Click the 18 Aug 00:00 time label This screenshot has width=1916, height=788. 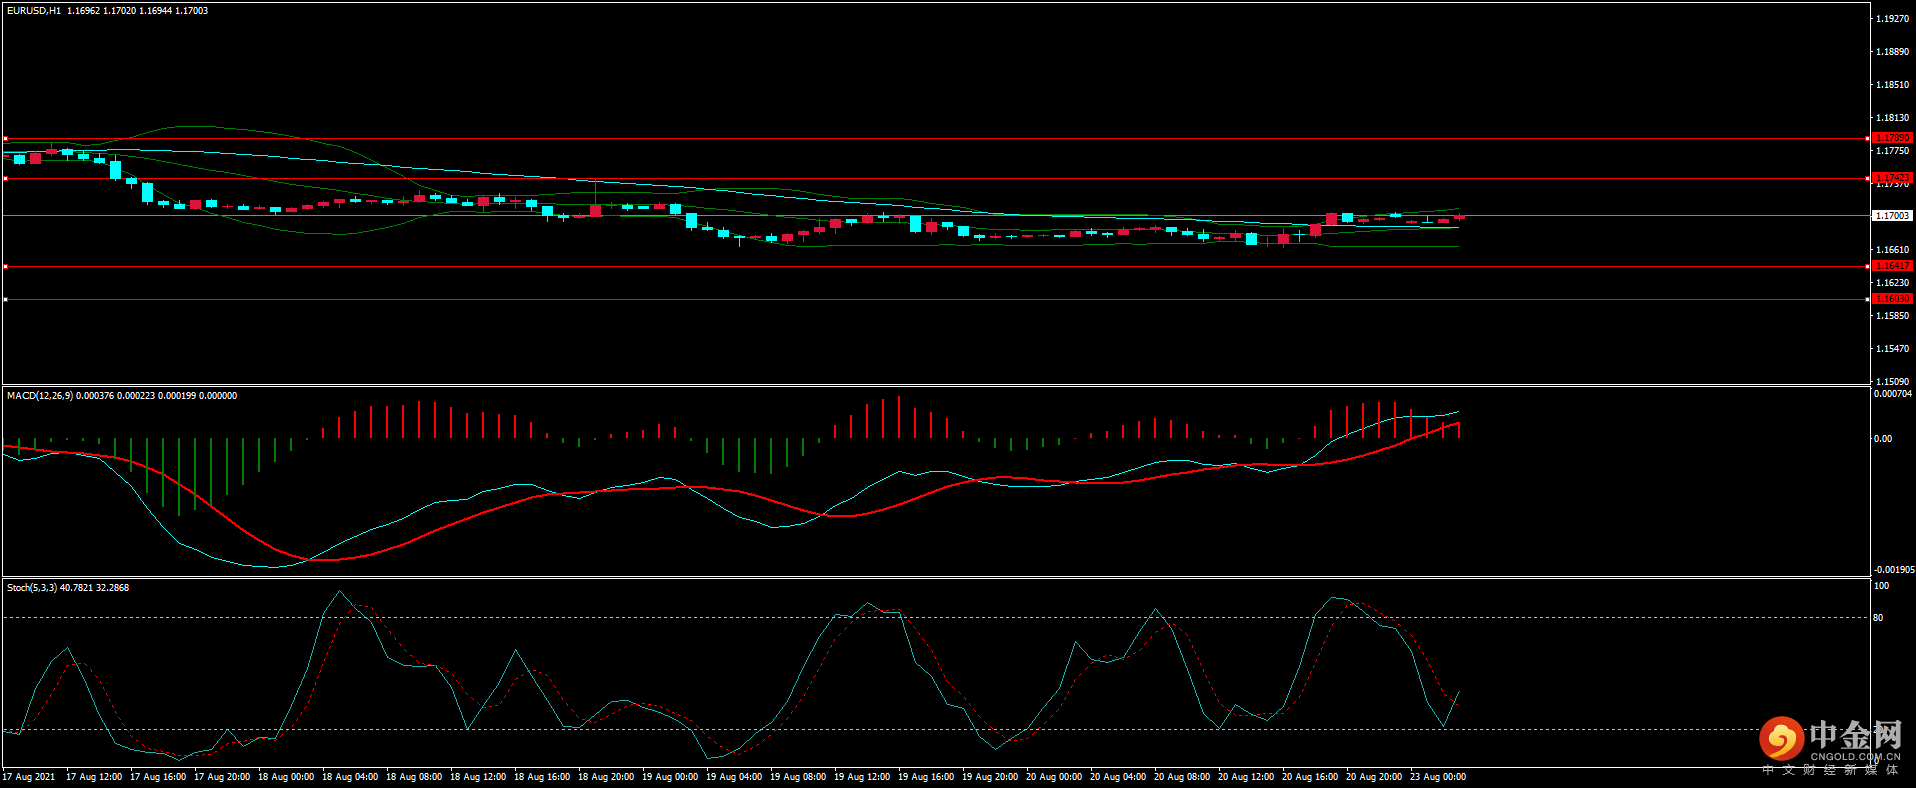coord(285,777)
